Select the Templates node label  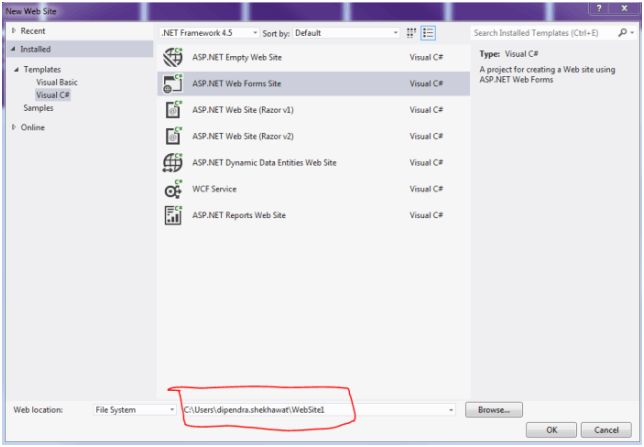click(x=42, y=69)
